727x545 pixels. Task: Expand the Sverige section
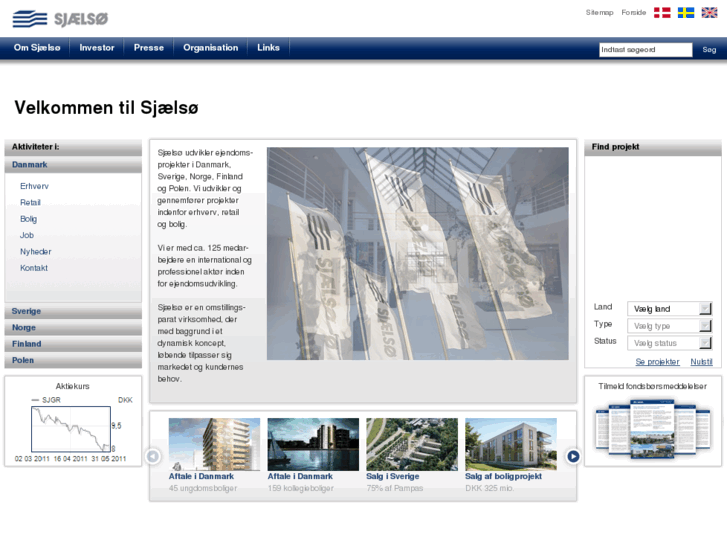[x=73, y=311]
